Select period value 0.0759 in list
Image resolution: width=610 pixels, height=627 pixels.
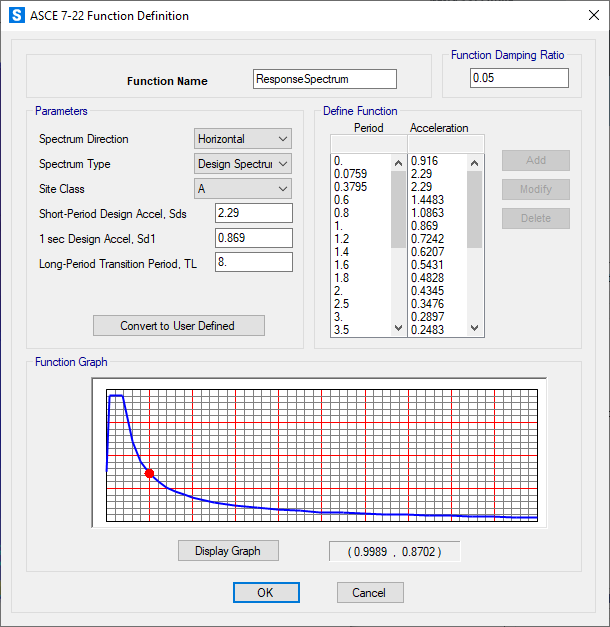click(351, 172)
